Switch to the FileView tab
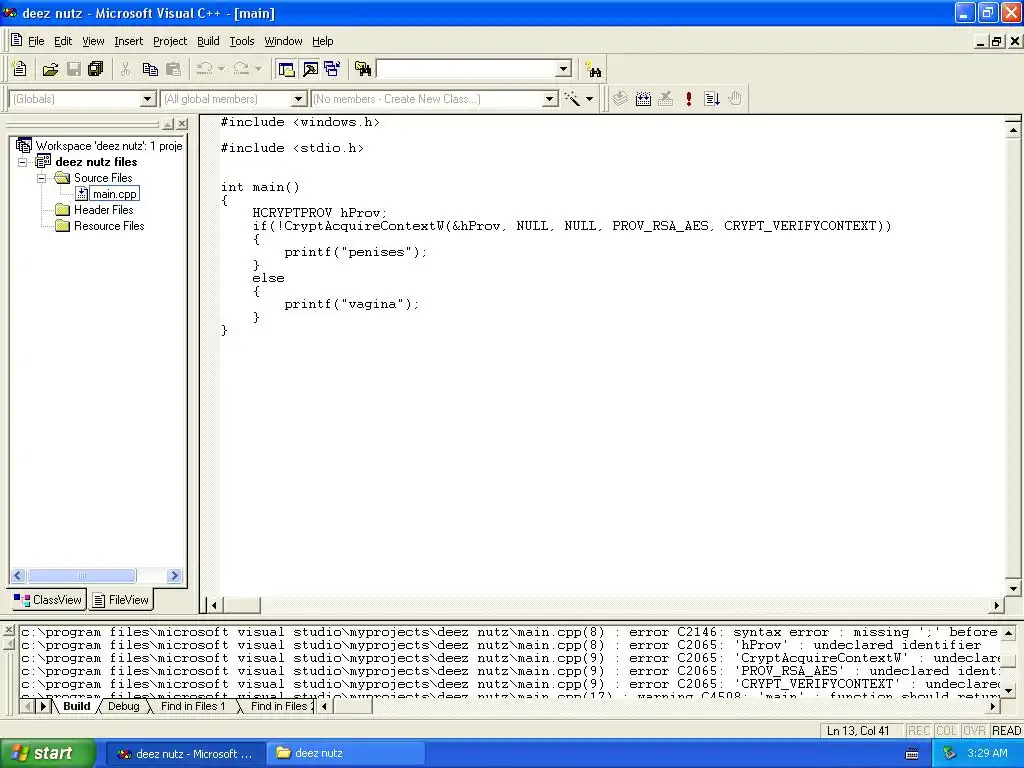 121,600
